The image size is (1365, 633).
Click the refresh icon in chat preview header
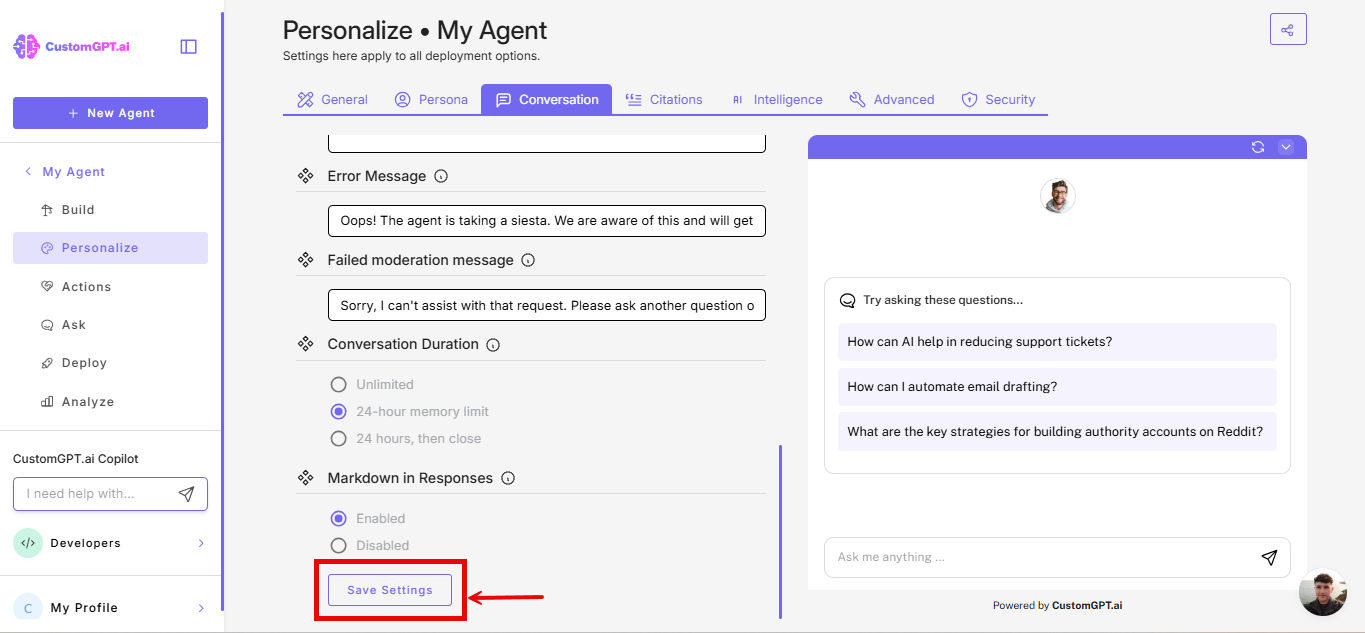1258,147
